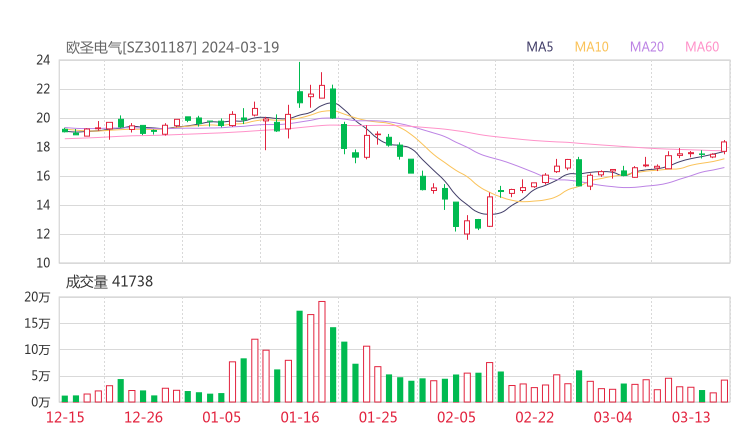
Task: Click the 0万 volume axis label
Action: click(x=41, y=402)
